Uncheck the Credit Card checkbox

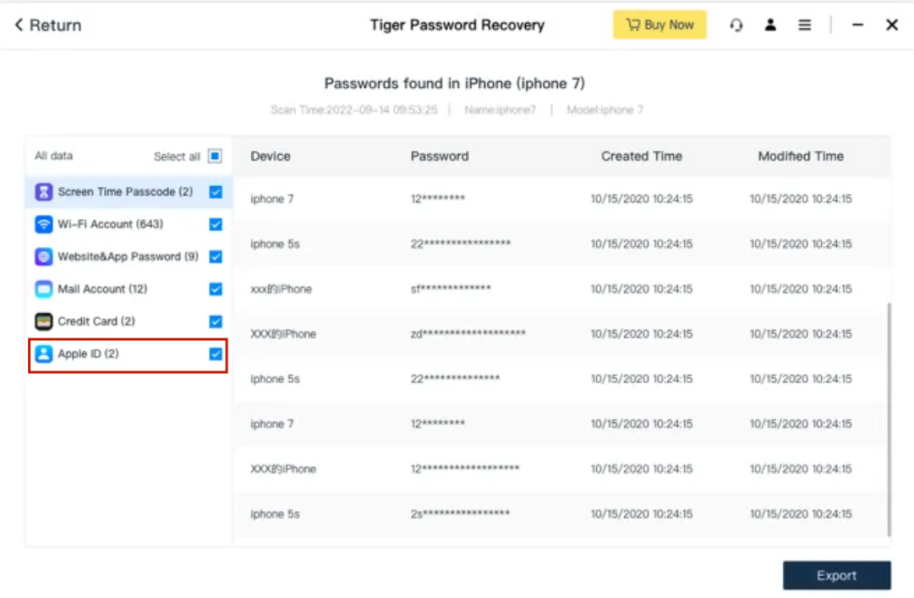tap(215, 321)
